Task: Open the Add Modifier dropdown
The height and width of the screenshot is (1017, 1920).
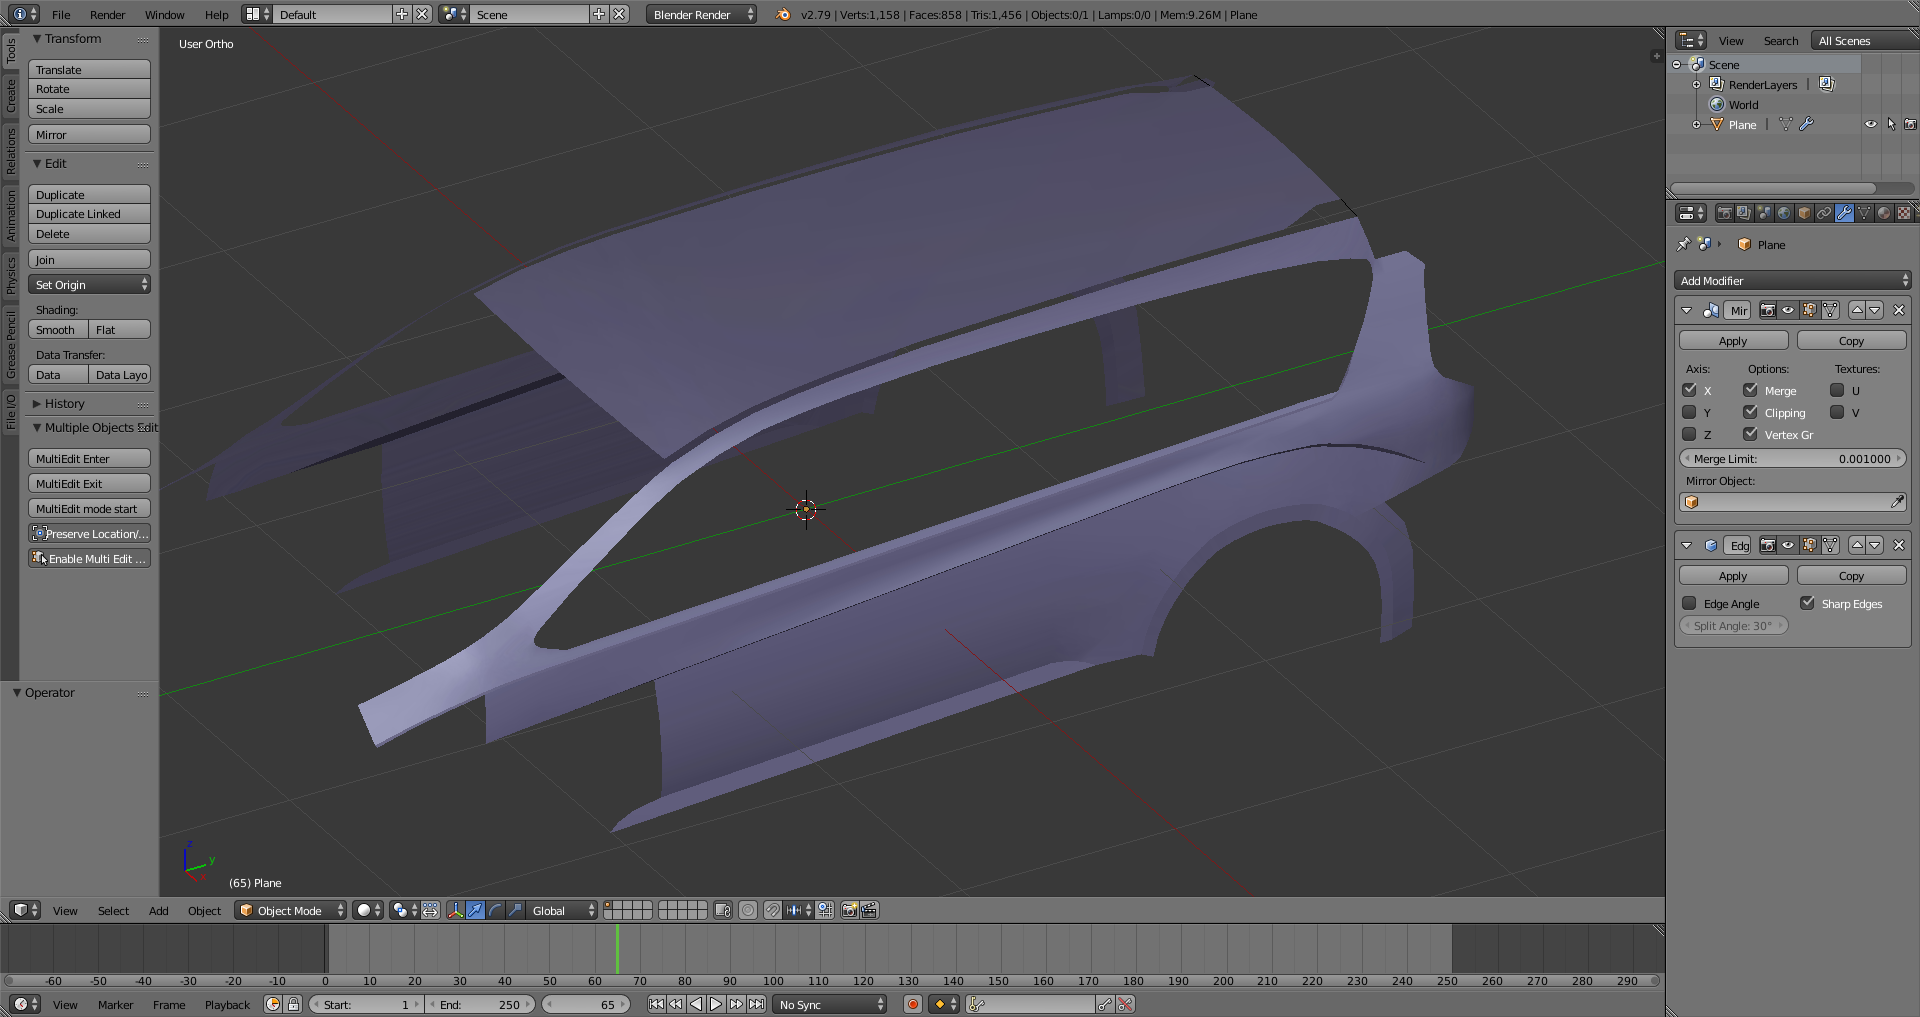Action: 1792,281
